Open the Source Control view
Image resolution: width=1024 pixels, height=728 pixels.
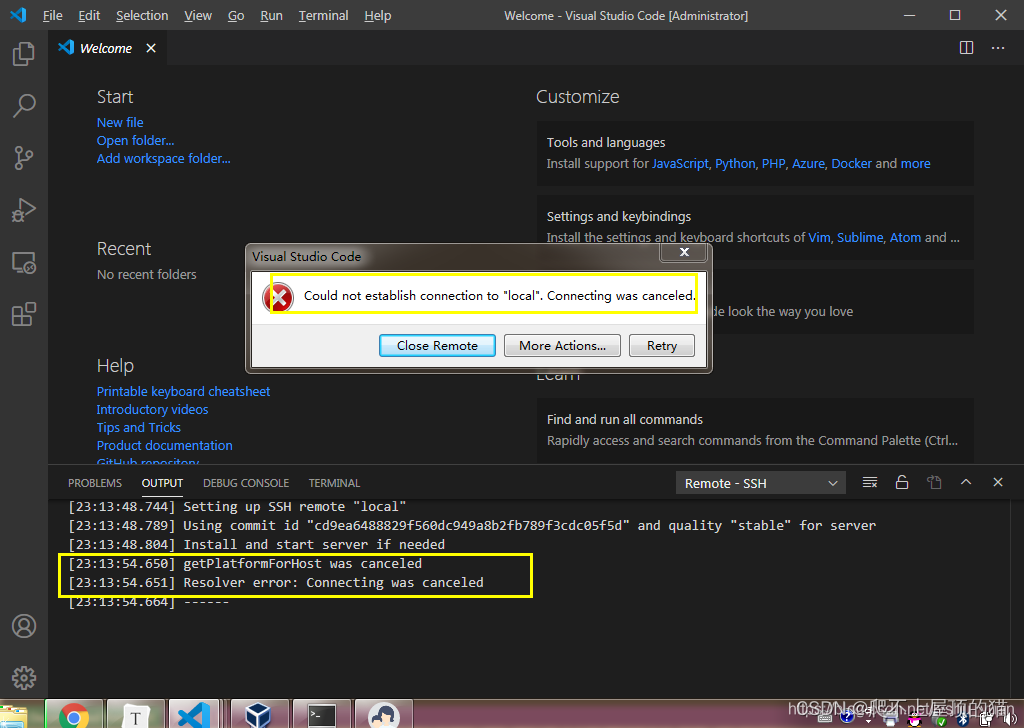pos(24,157)
